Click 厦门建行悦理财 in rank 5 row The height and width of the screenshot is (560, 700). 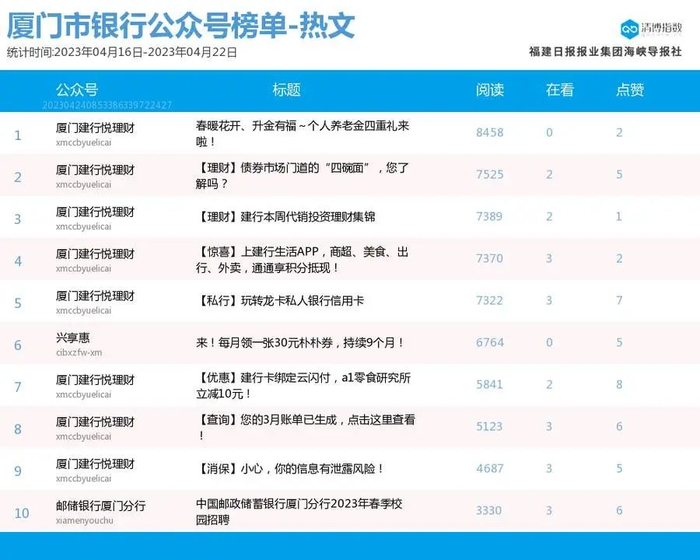tap(95, 296)
